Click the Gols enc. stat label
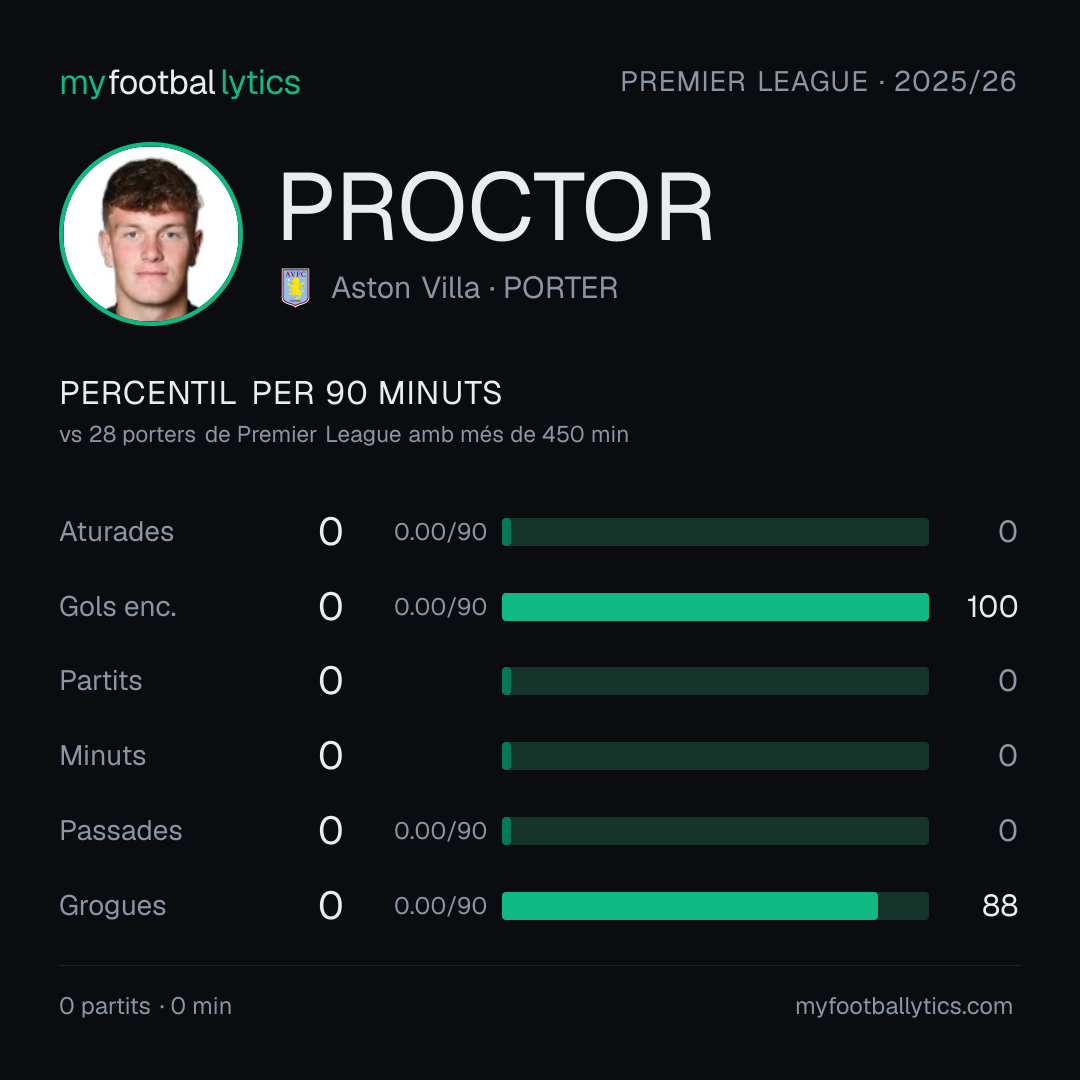Screen dimensions: 1080x1080 tap(118, 607)
